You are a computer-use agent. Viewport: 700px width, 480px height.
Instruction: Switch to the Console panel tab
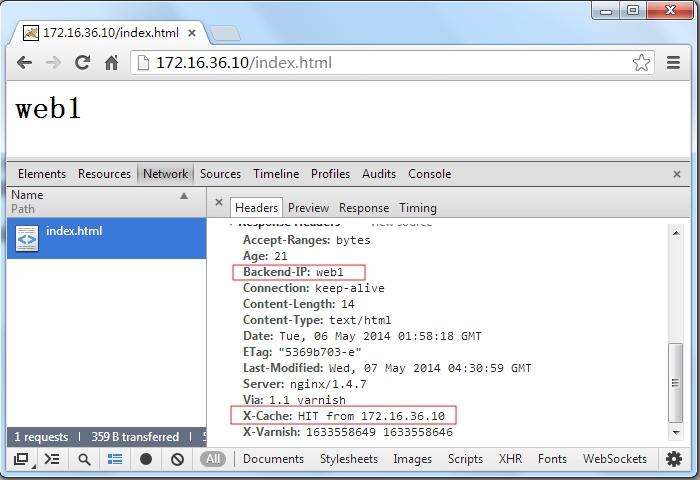[429, 173]
